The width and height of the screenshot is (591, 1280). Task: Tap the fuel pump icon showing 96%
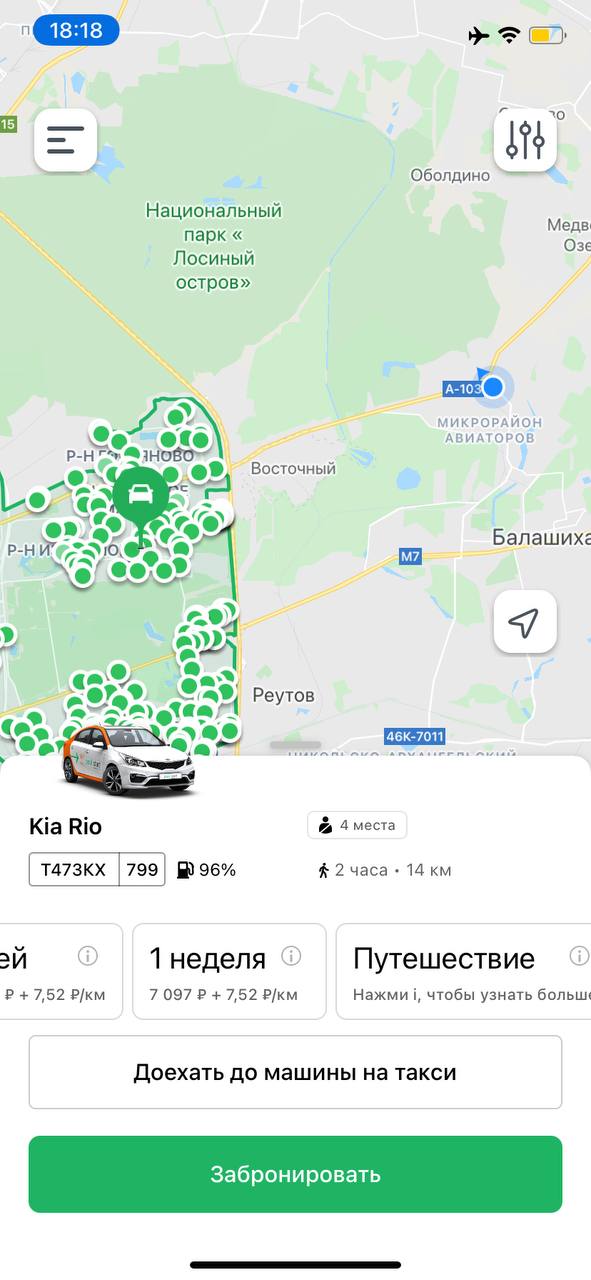pyautogui.click(x=186, y=870)
